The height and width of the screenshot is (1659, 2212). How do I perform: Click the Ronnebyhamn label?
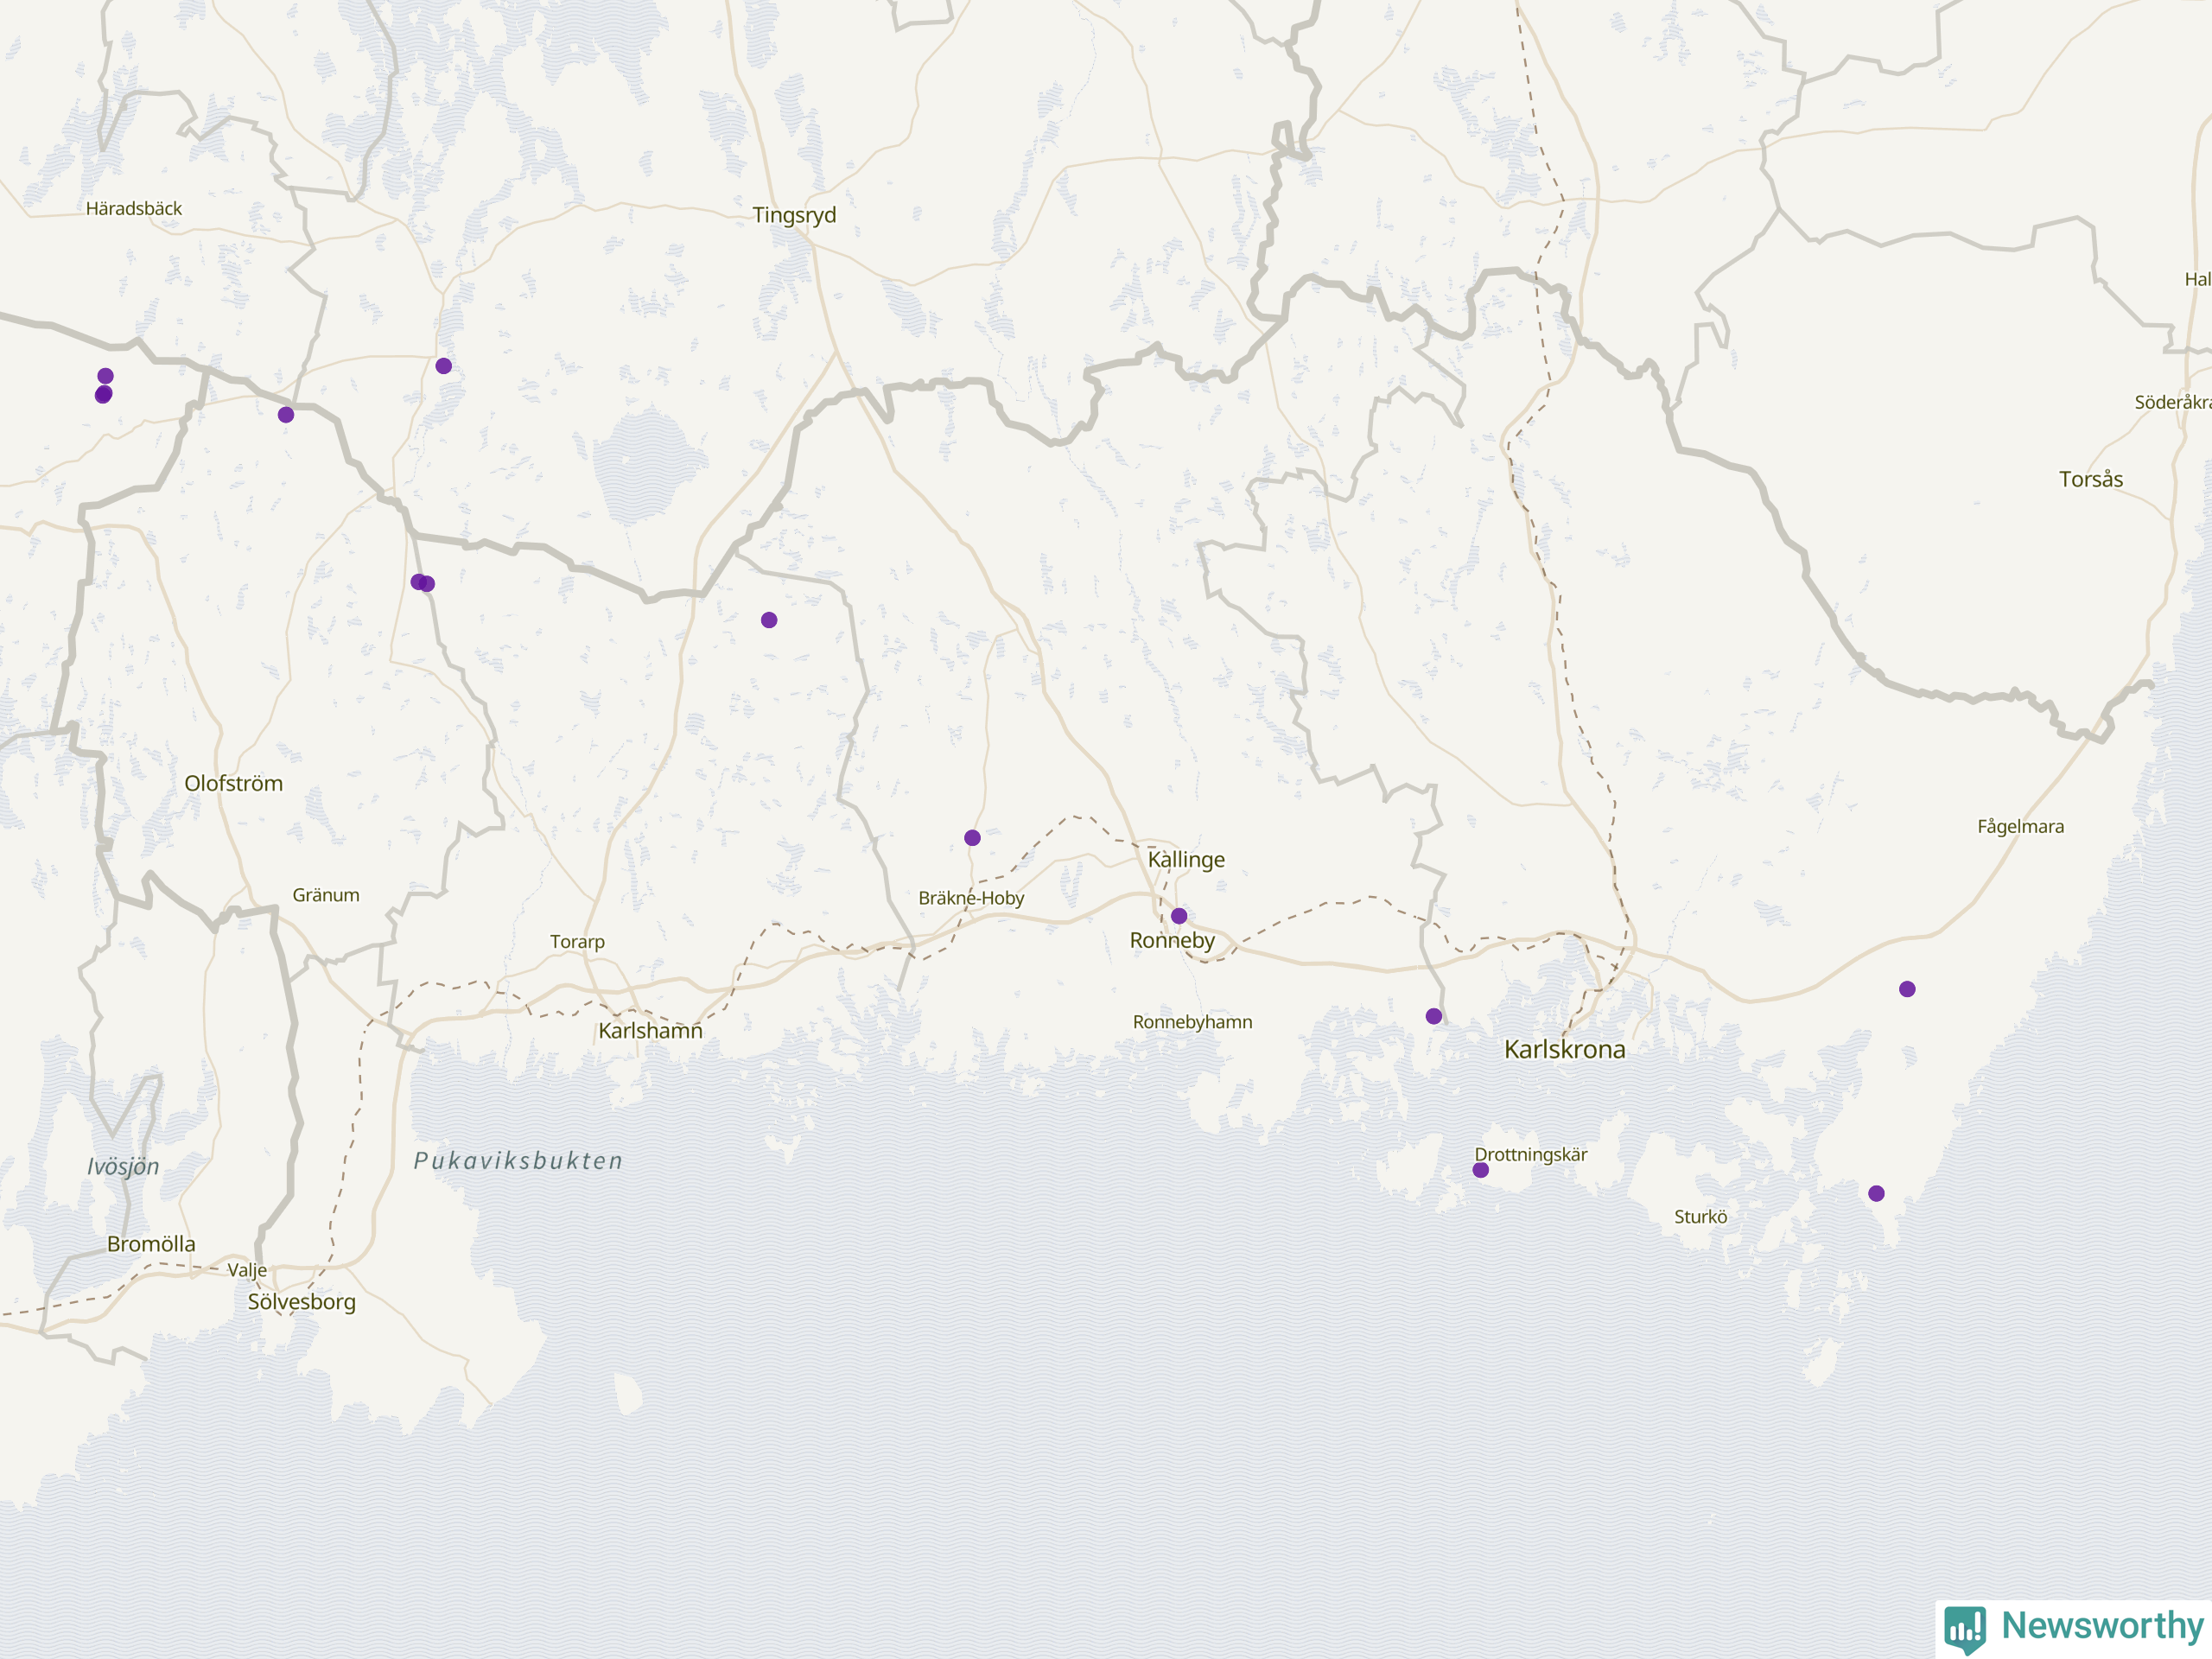pos(1192,1022)
